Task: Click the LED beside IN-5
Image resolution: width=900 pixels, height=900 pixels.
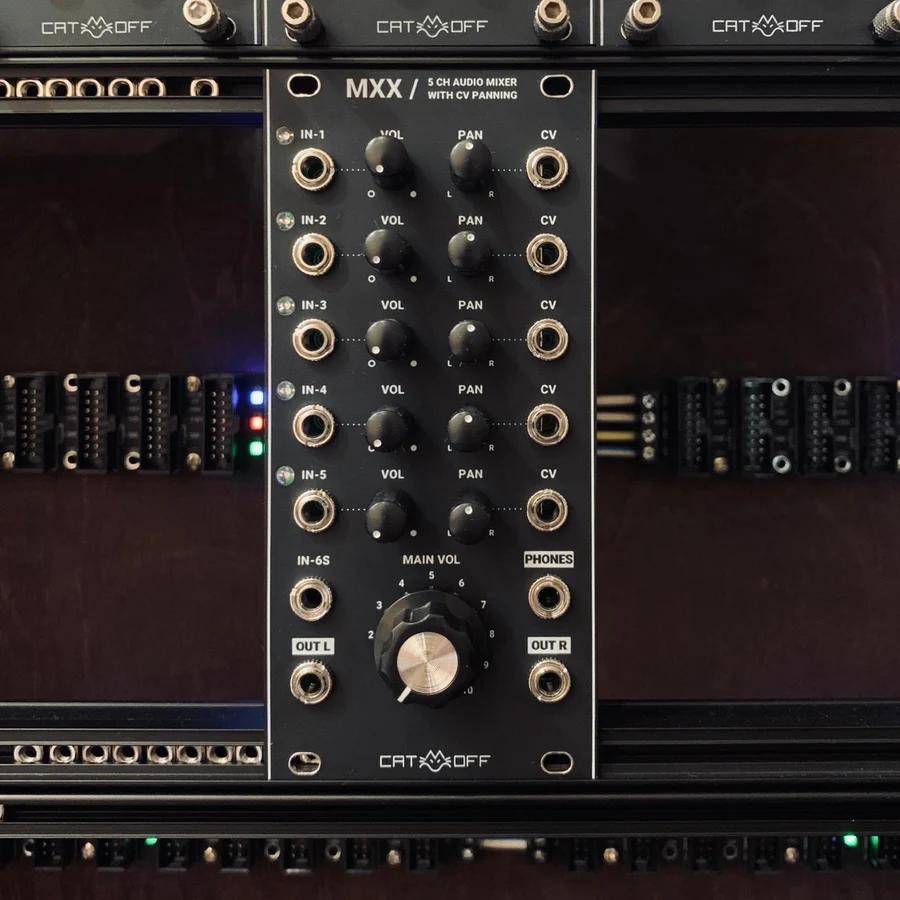Action: (x=285, y=476)
